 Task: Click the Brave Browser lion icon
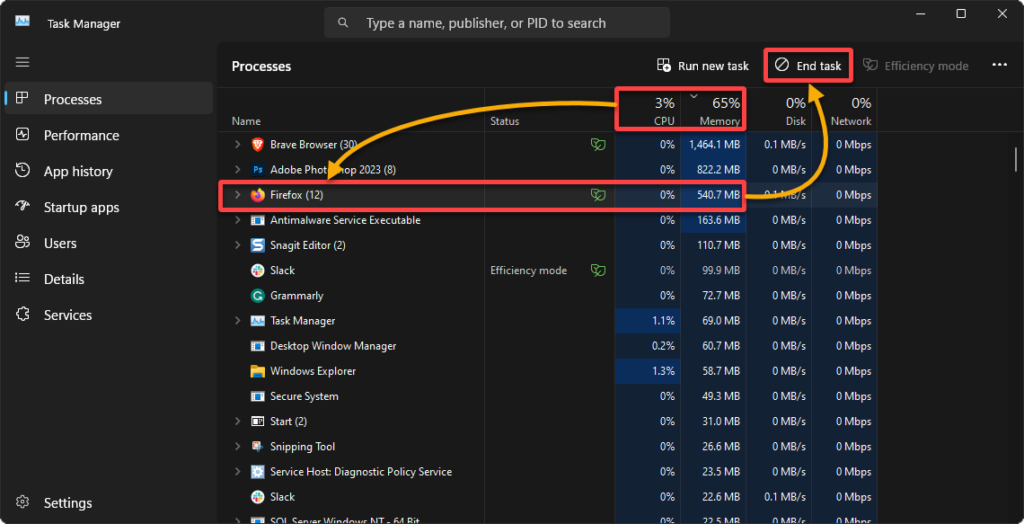point(257,145)
